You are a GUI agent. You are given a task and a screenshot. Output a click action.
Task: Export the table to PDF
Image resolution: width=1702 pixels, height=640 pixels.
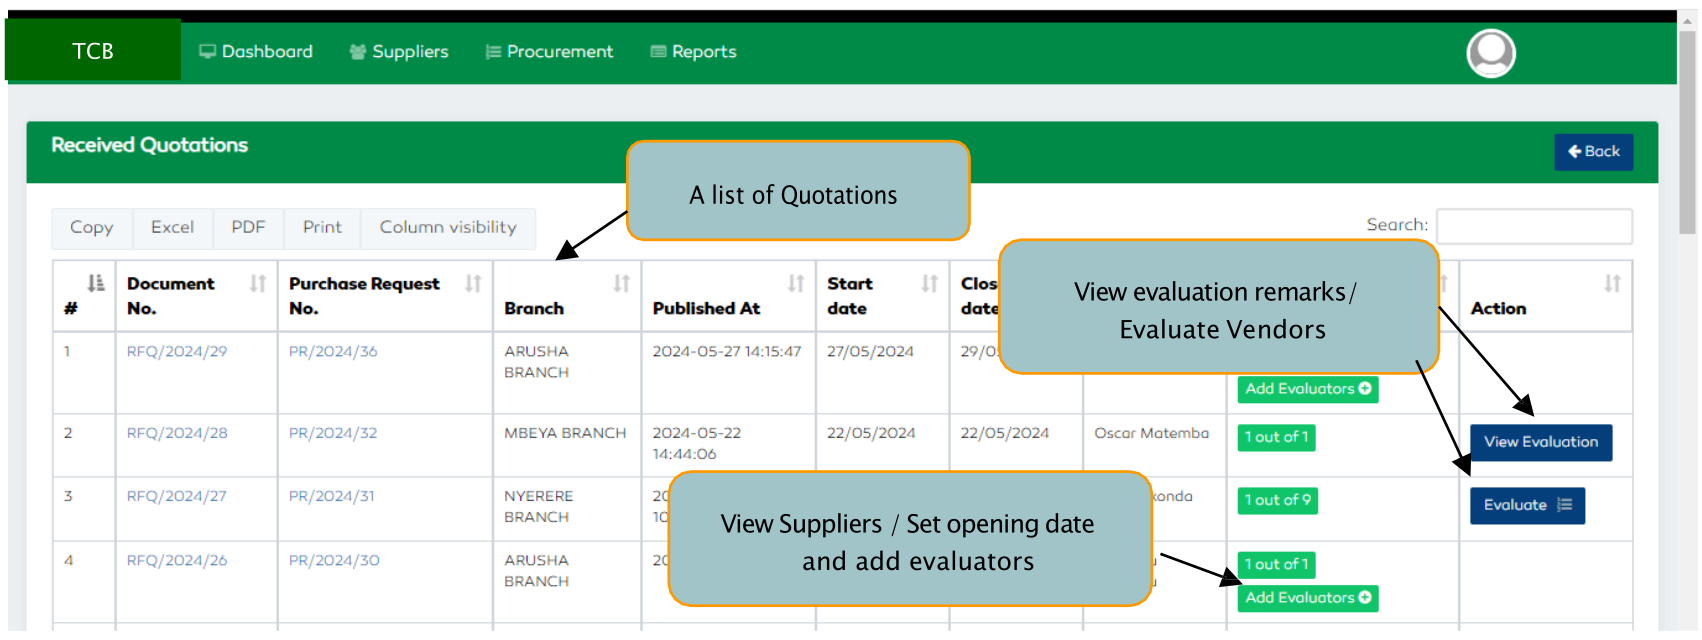248,228
